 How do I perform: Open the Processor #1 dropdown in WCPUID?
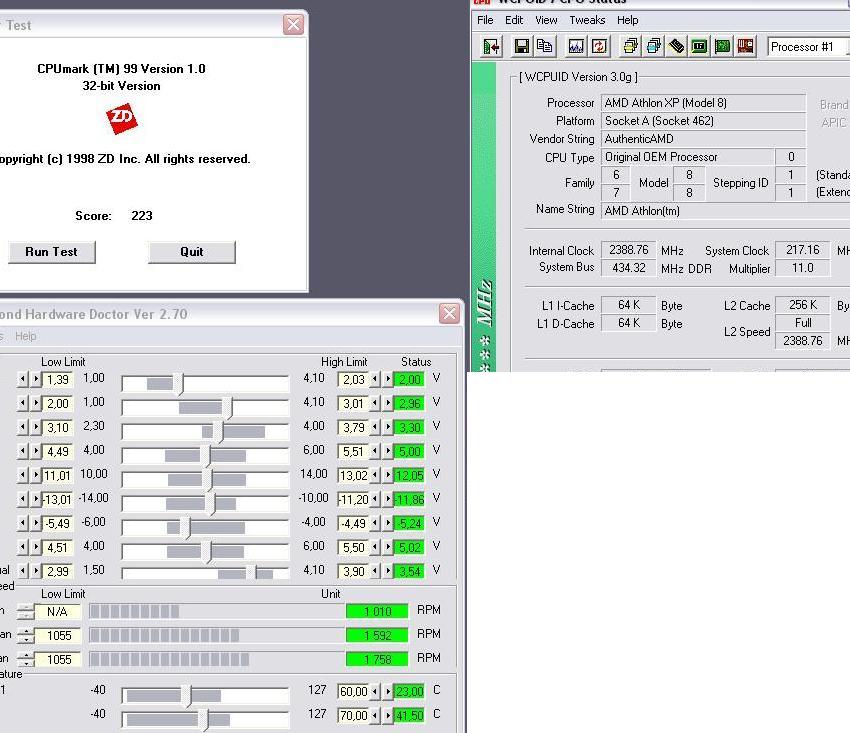point(808,47)
